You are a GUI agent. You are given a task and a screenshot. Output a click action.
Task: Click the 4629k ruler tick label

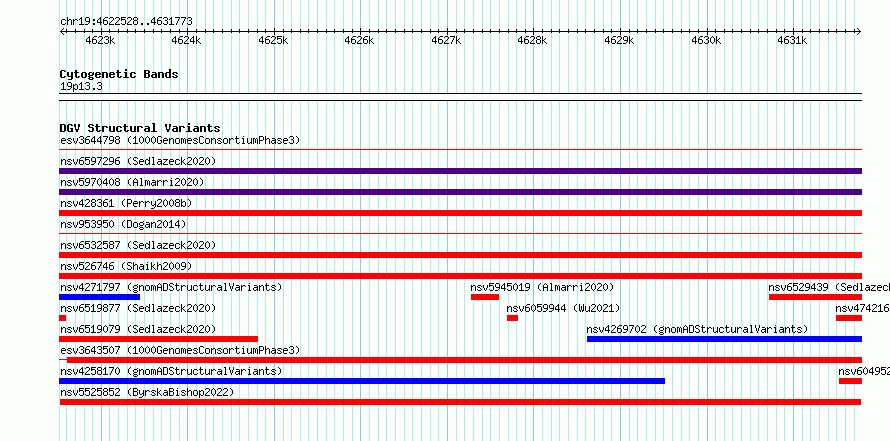[x=619, y=41]
